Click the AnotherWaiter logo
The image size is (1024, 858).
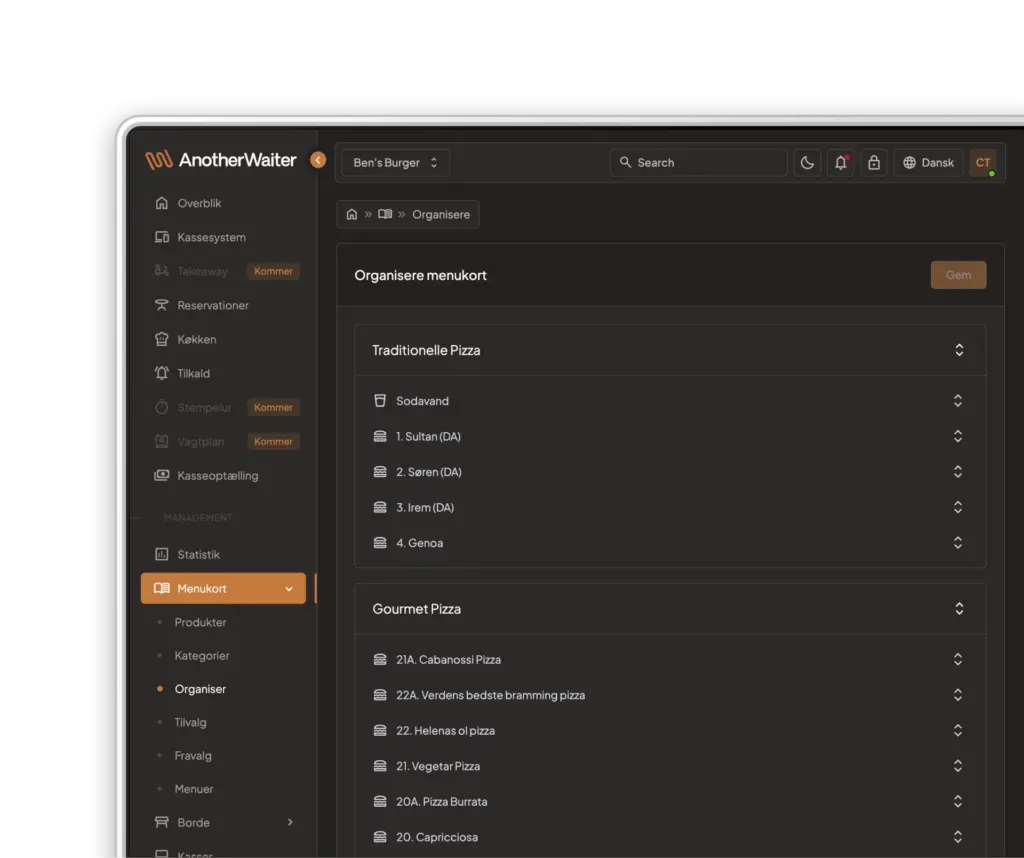[x=221, y=160]
